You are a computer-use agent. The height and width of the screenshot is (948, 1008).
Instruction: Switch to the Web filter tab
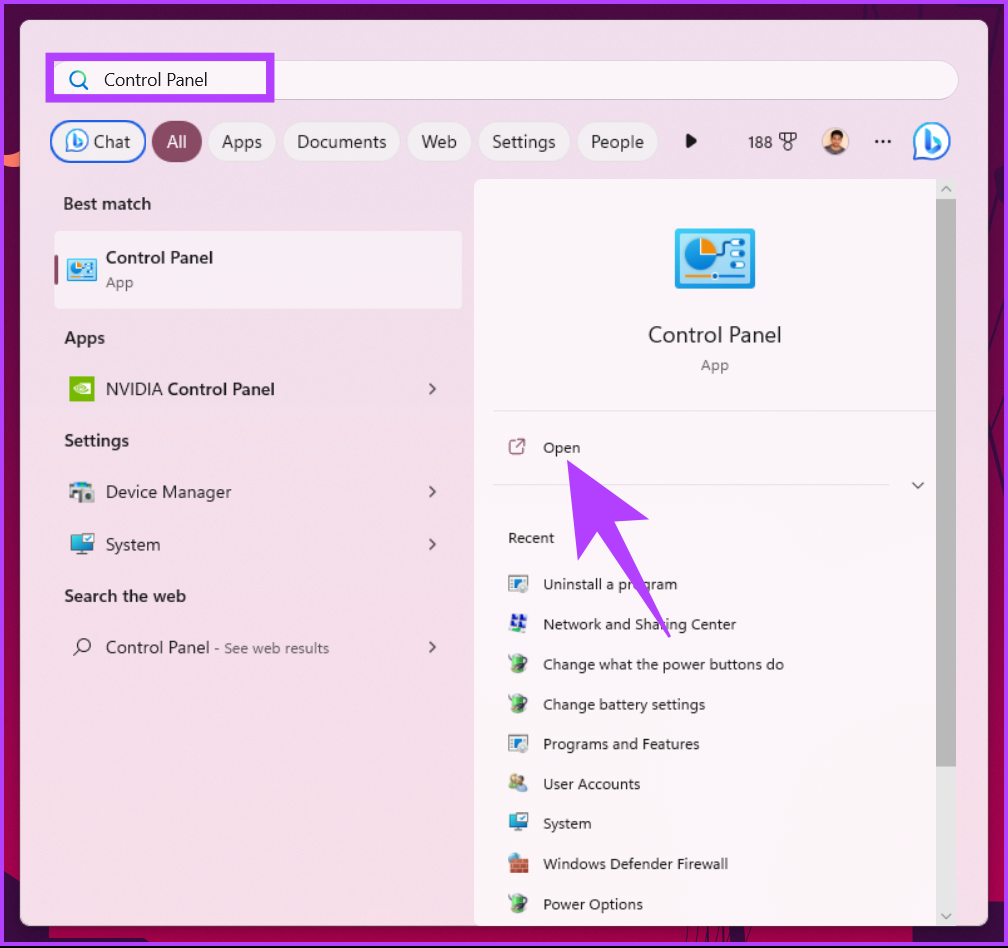439,141
